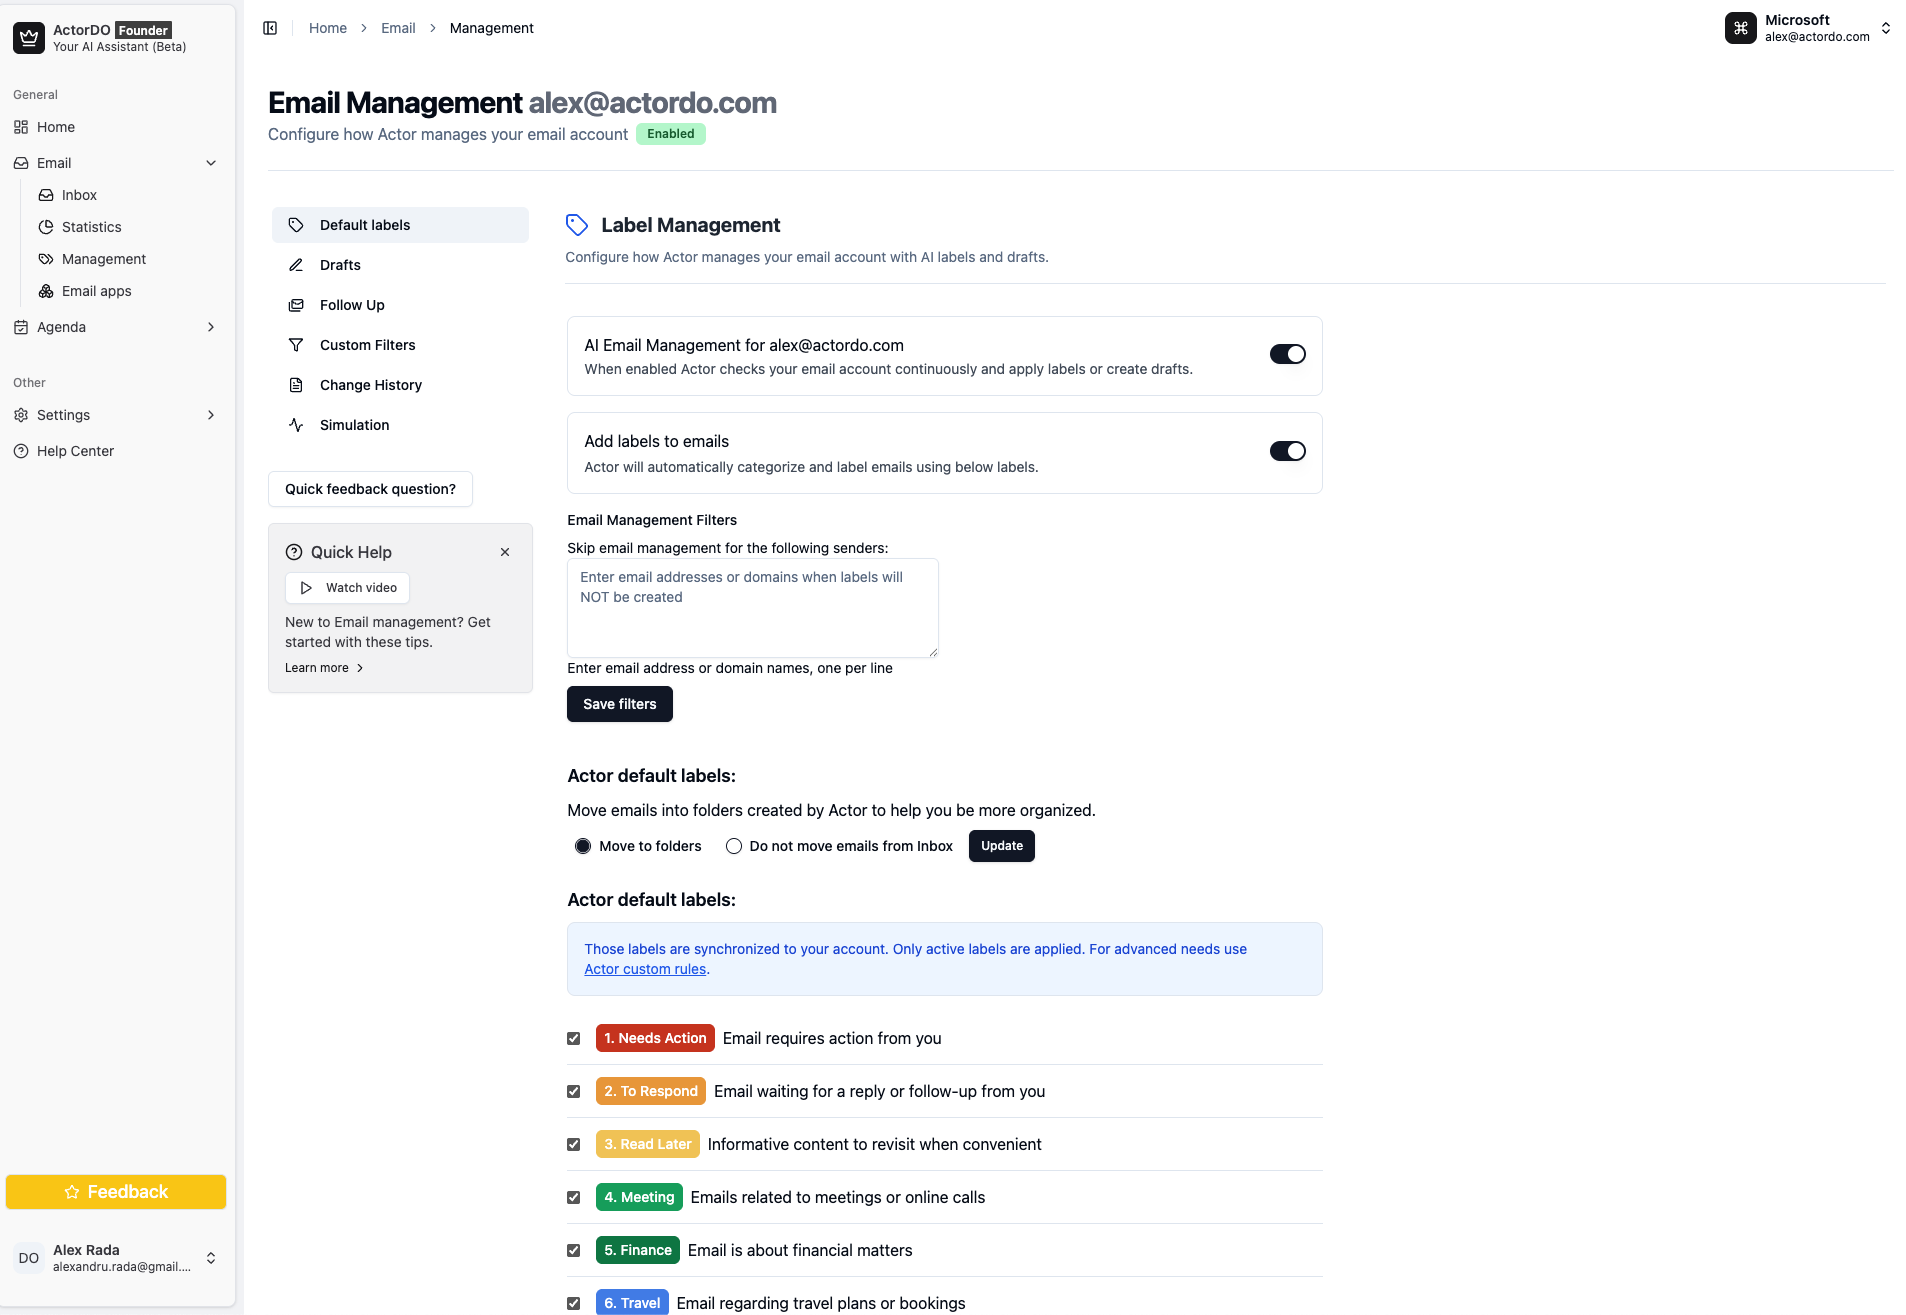Click the play icon on Watch video
Viewport: 1906px width, 1315px height.
(307, 588)
